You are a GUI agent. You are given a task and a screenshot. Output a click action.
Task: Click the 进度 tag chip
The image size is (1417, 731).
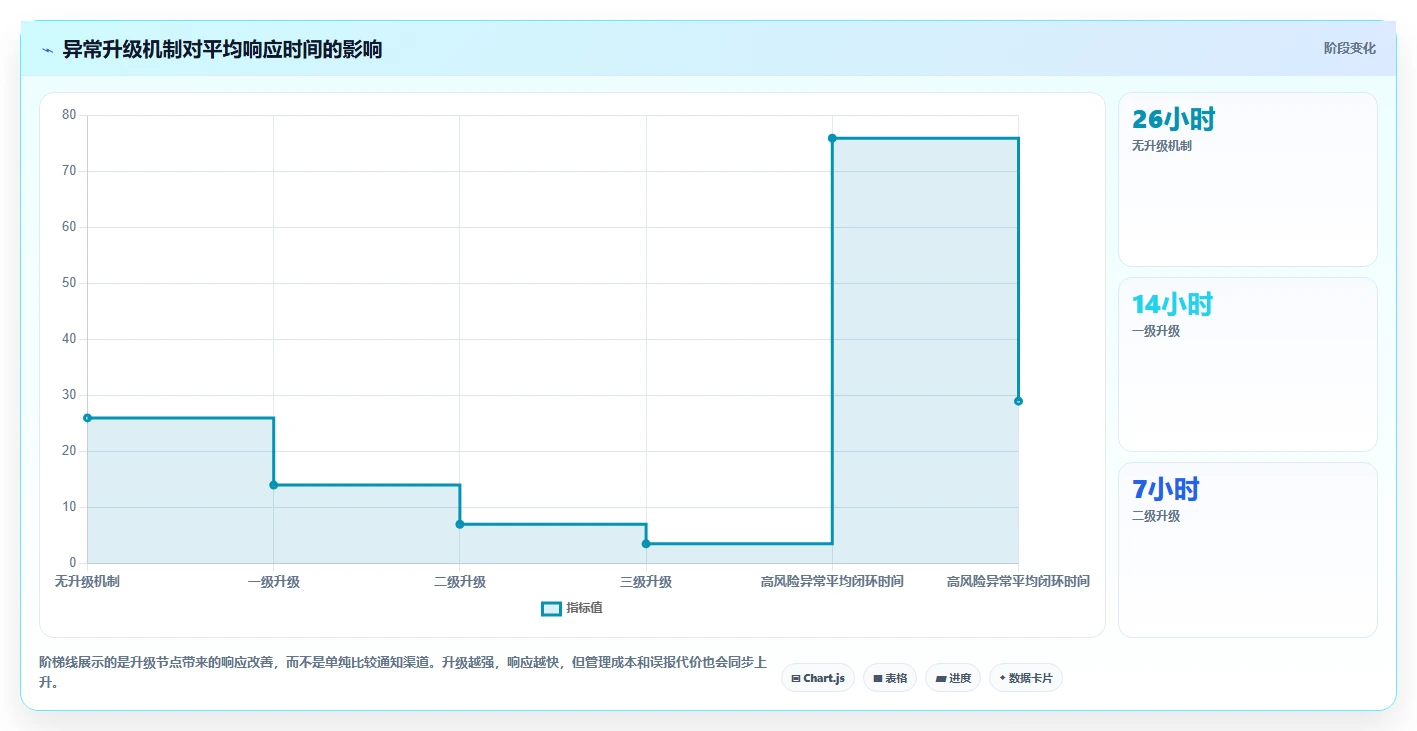(x=953, y=678)
